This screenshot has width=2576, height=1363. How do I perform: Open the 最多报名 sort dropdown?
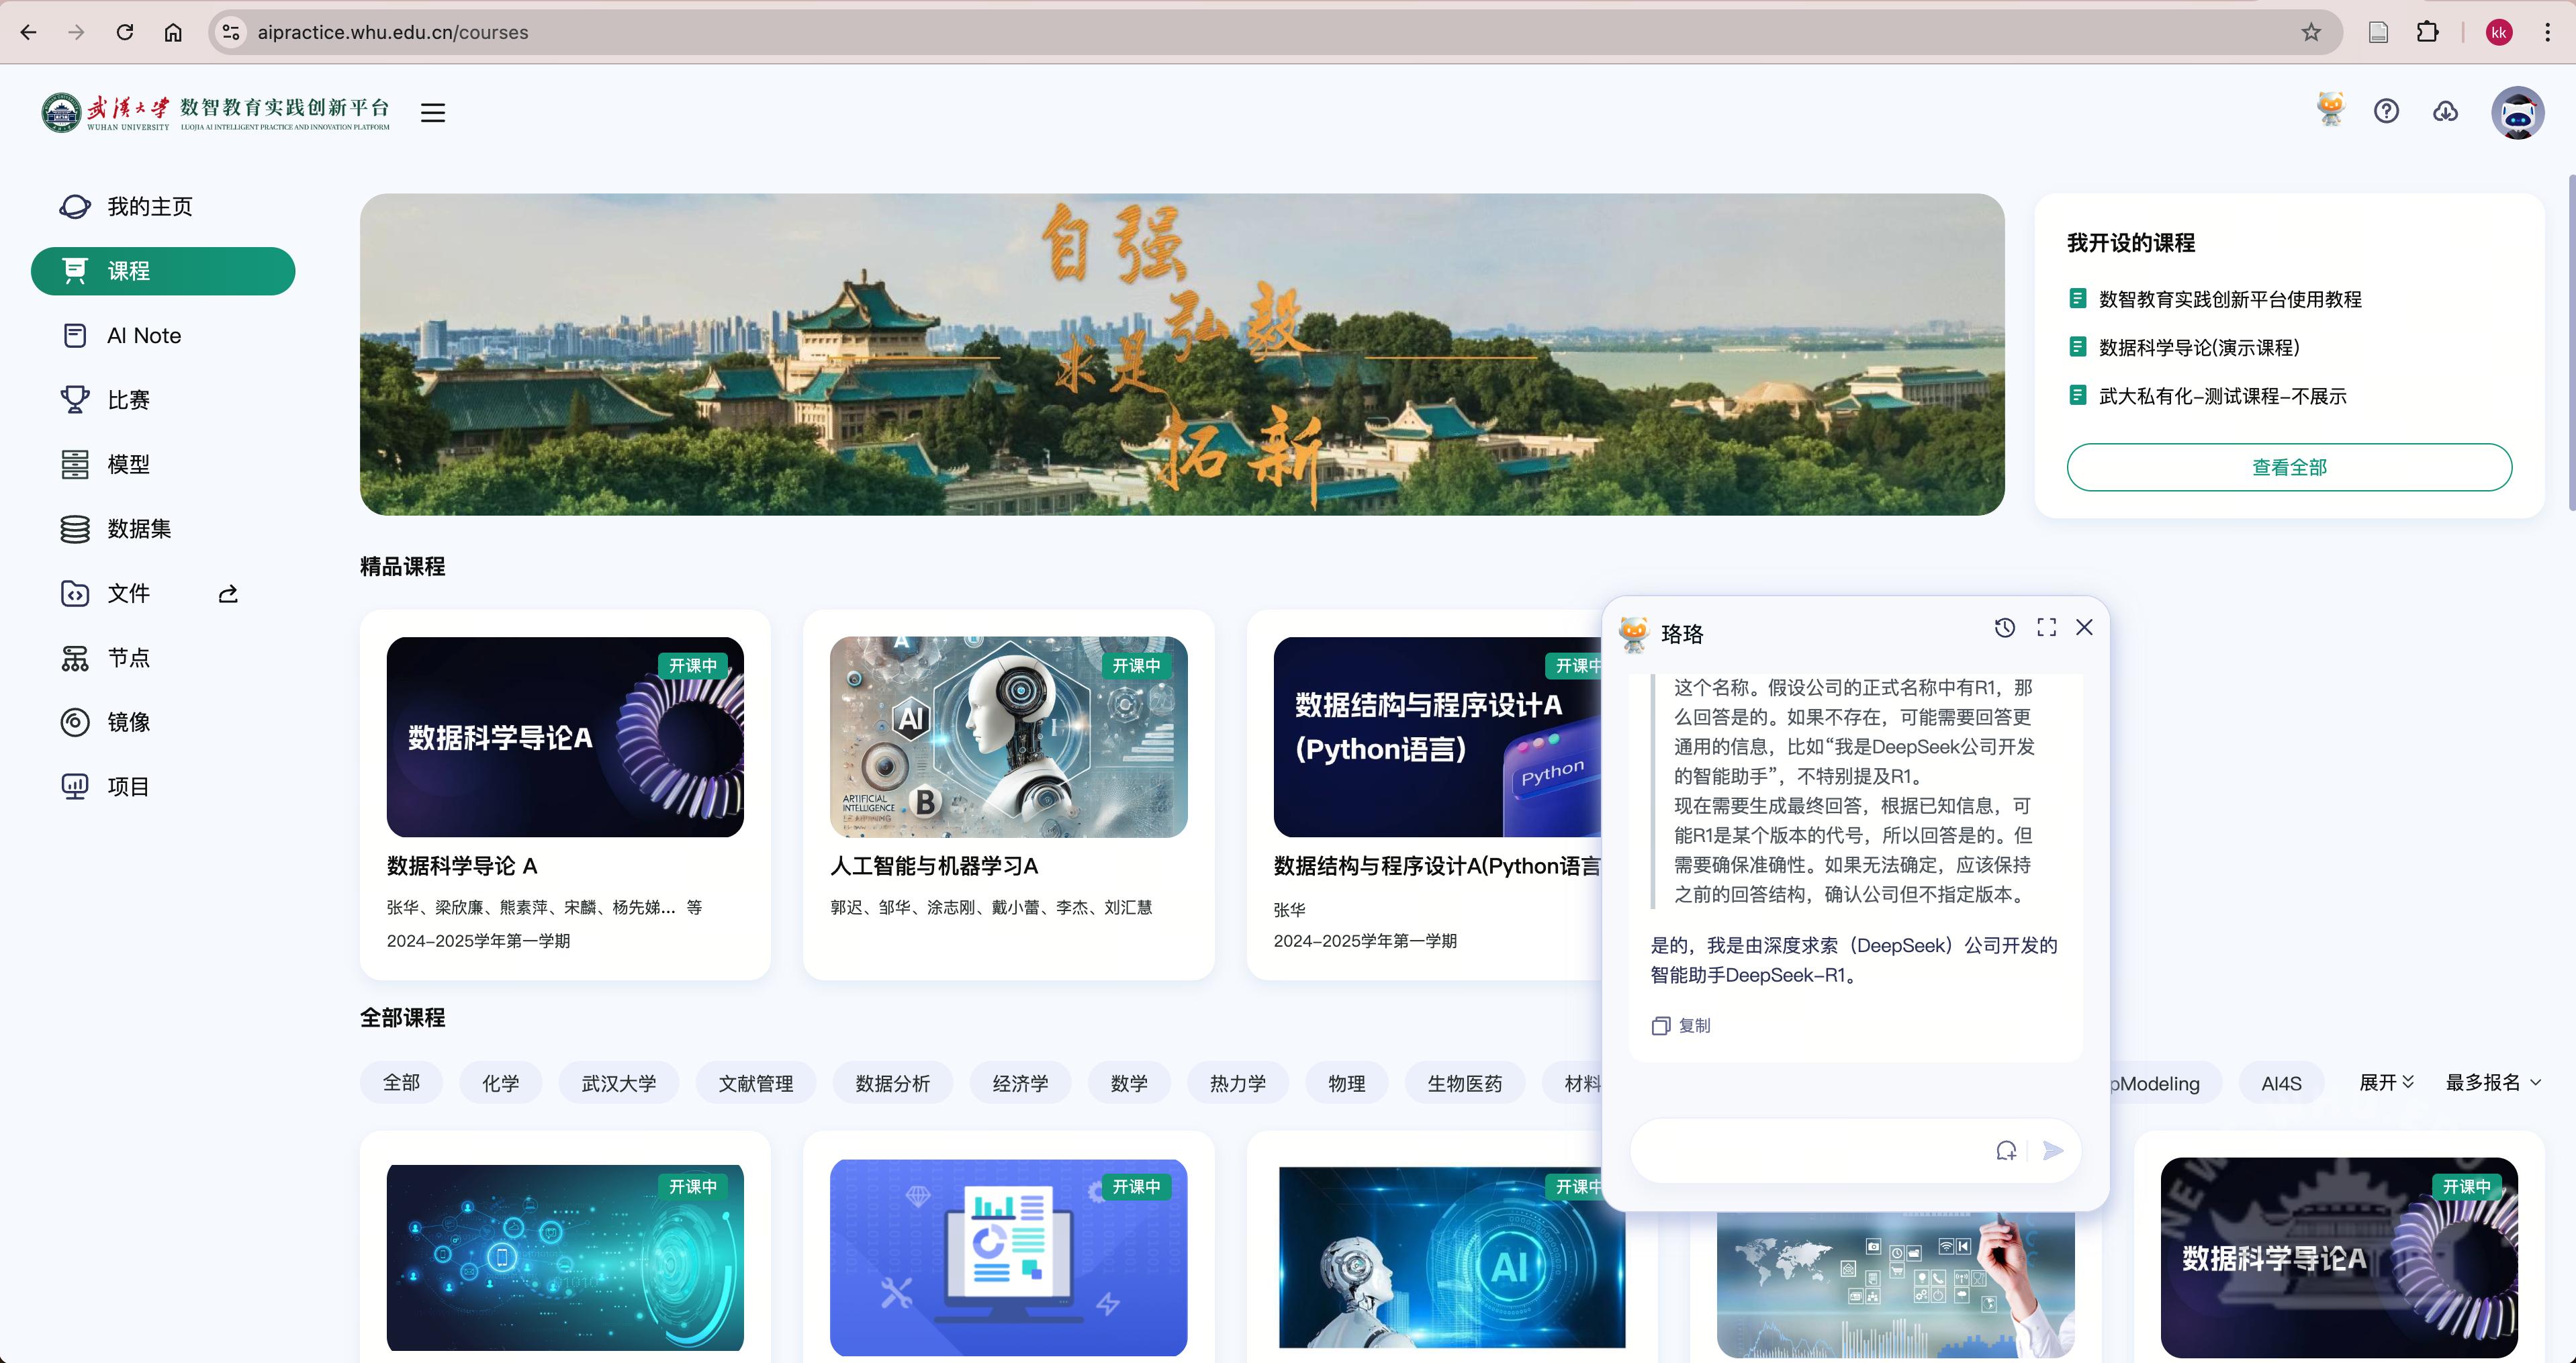pos(2492,1082)
